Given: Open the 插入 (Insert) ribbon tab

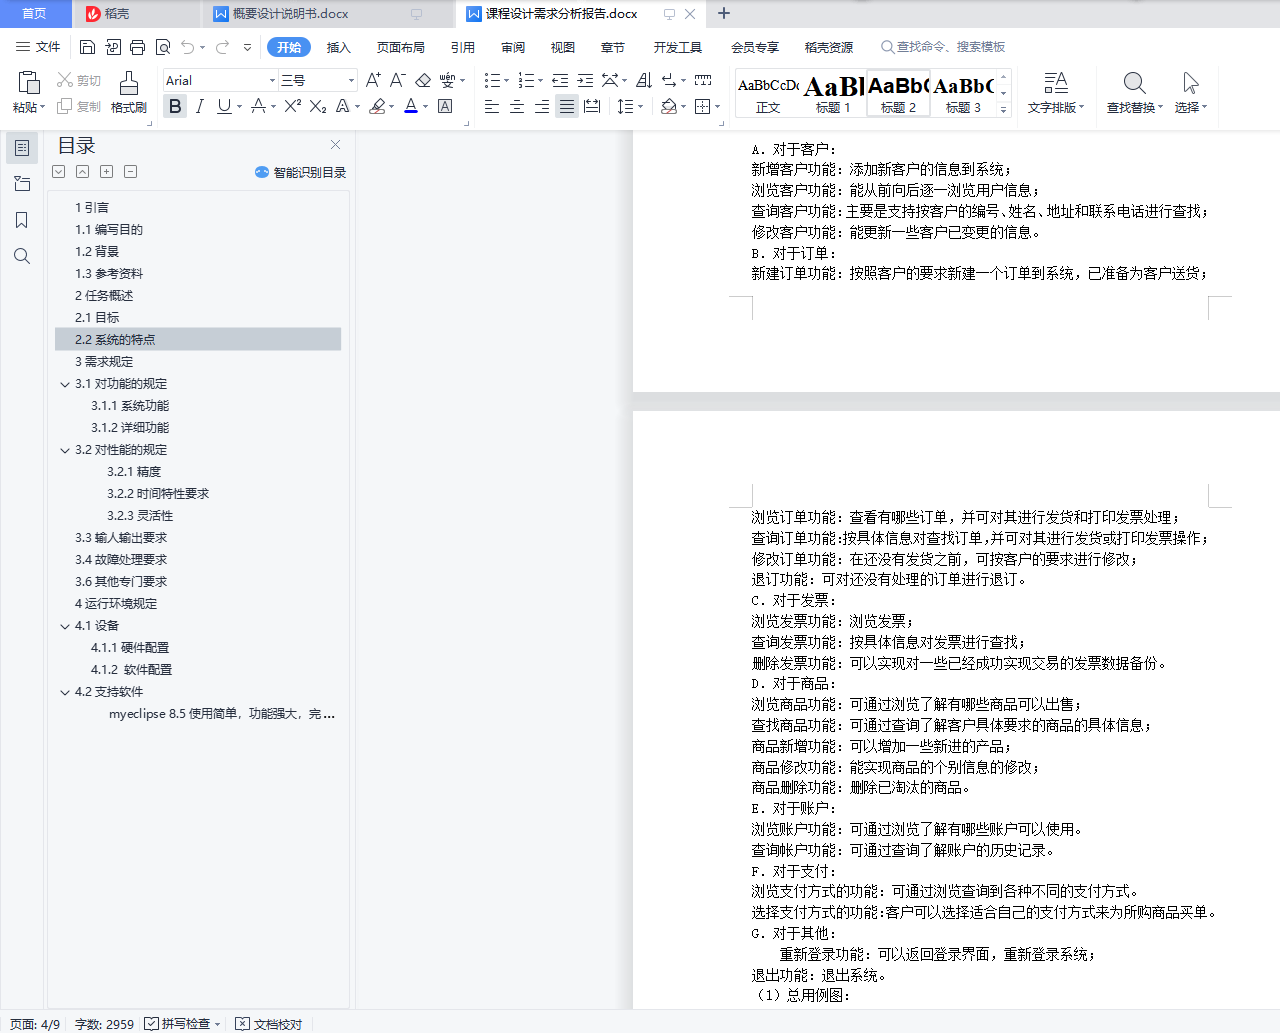Looking at the screenshot, I should 339,47.
